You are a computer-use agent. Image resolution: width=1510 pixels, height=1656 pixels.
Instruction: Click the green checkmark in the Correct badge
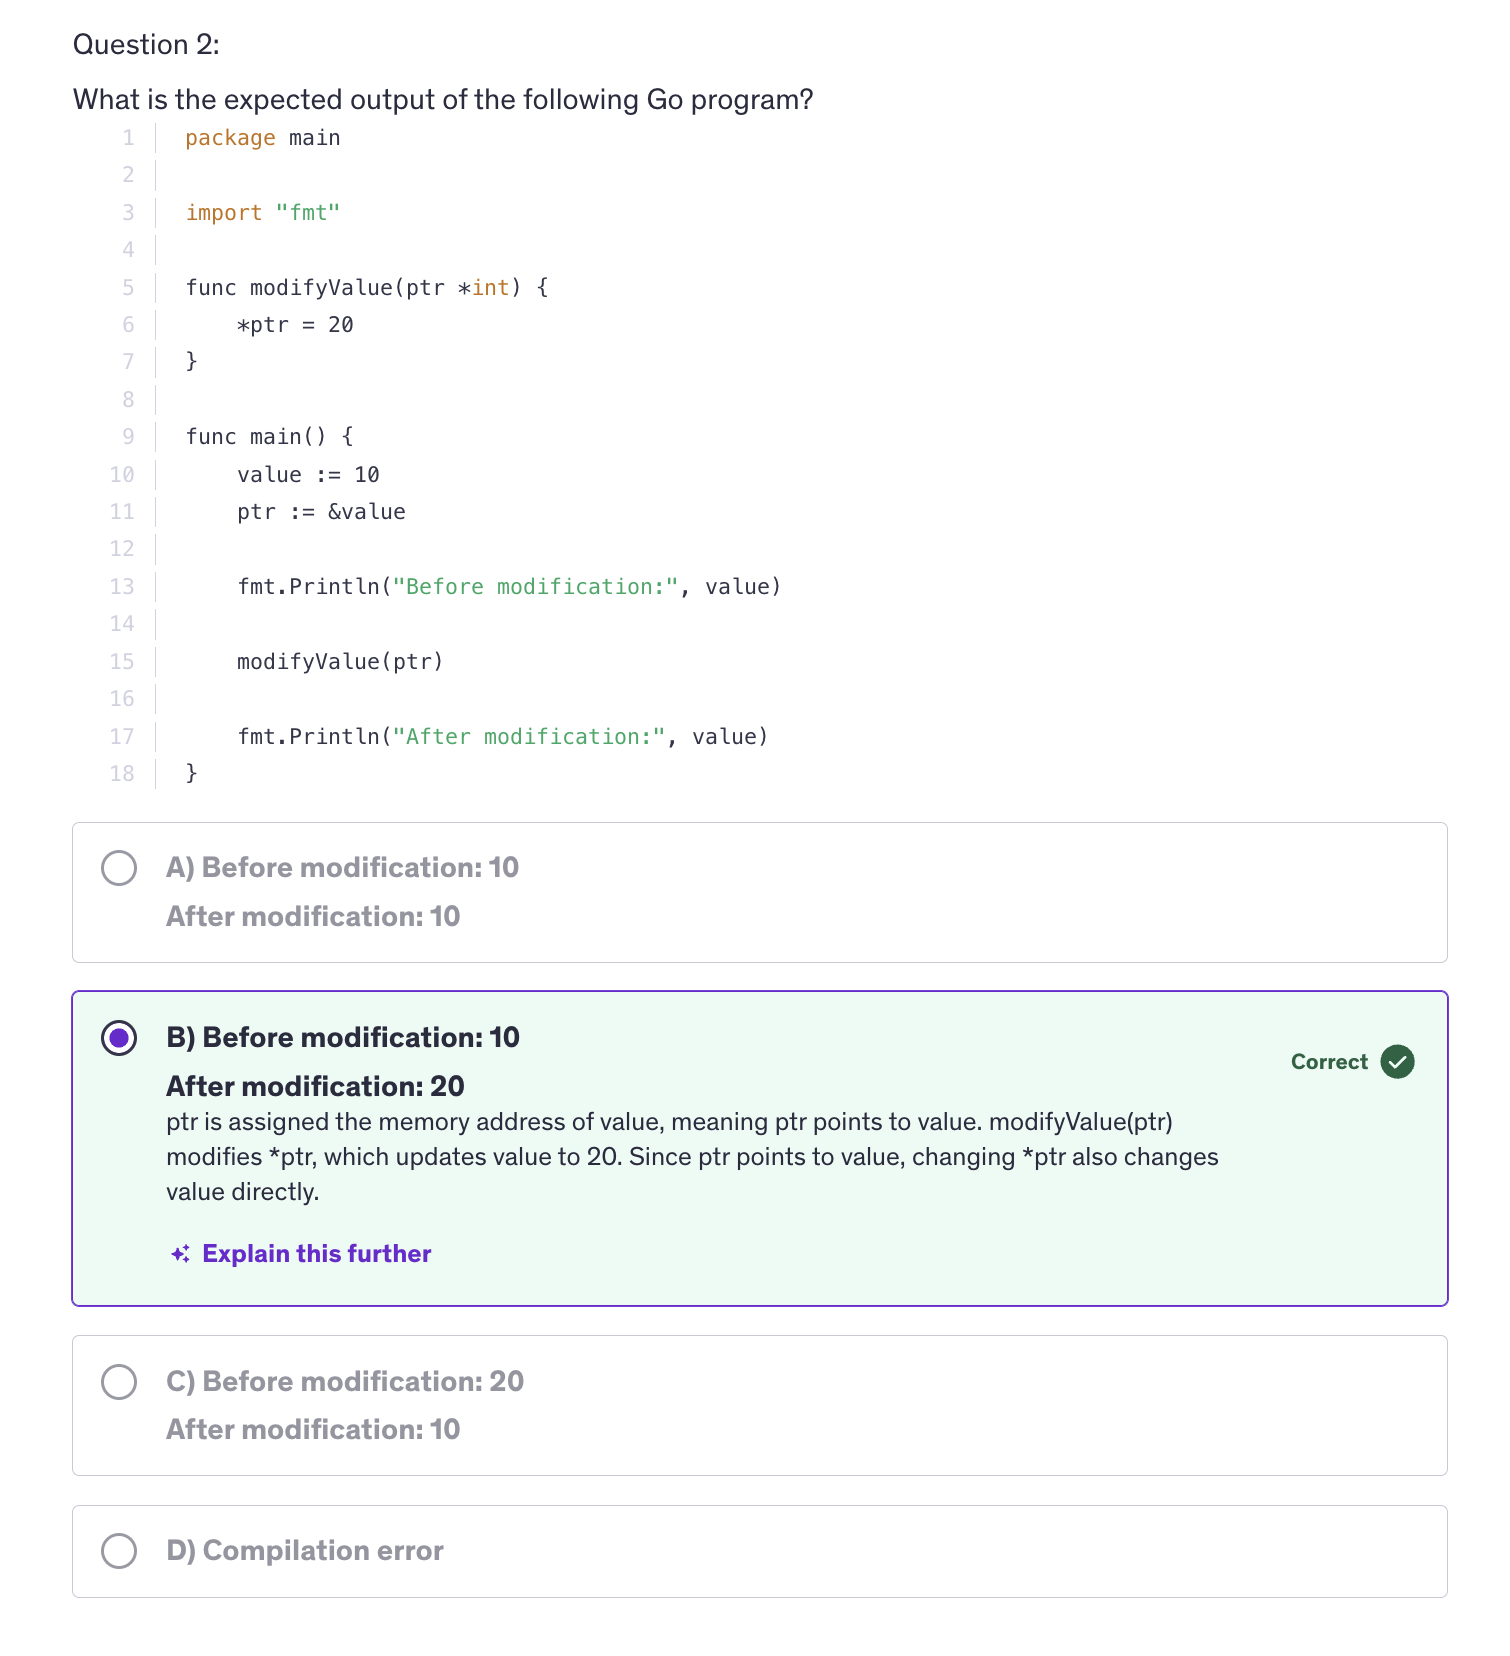pyautogui.click(x=1398, y=1062)
